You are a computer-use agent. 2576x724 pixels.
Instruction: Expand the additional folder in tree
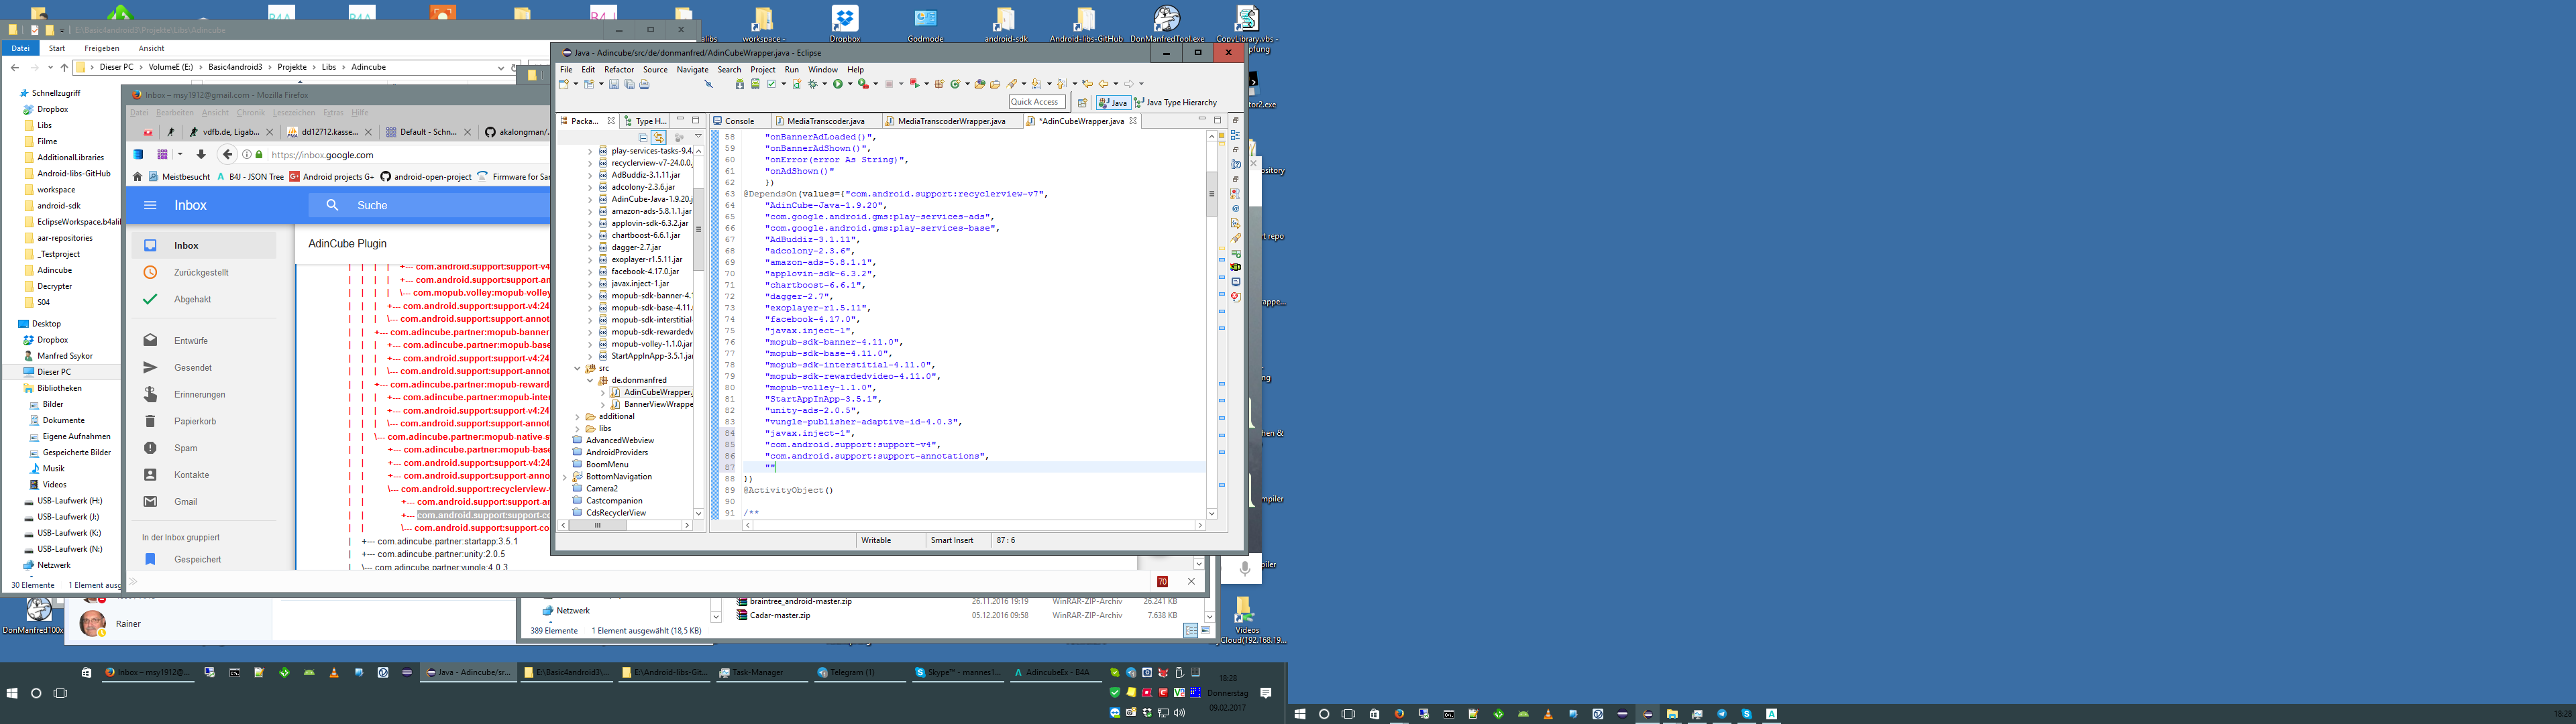[x=577, y=416]
